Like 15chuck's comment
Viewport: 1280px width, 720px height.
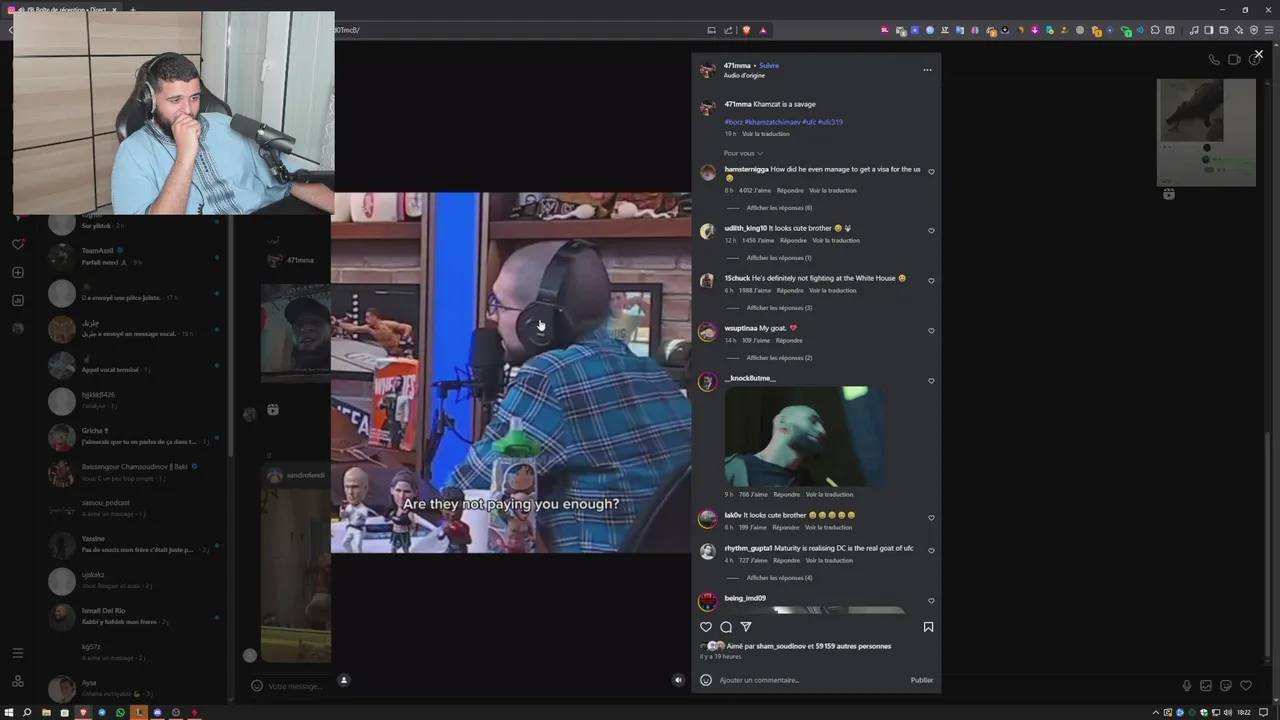[x=931, y=281]
